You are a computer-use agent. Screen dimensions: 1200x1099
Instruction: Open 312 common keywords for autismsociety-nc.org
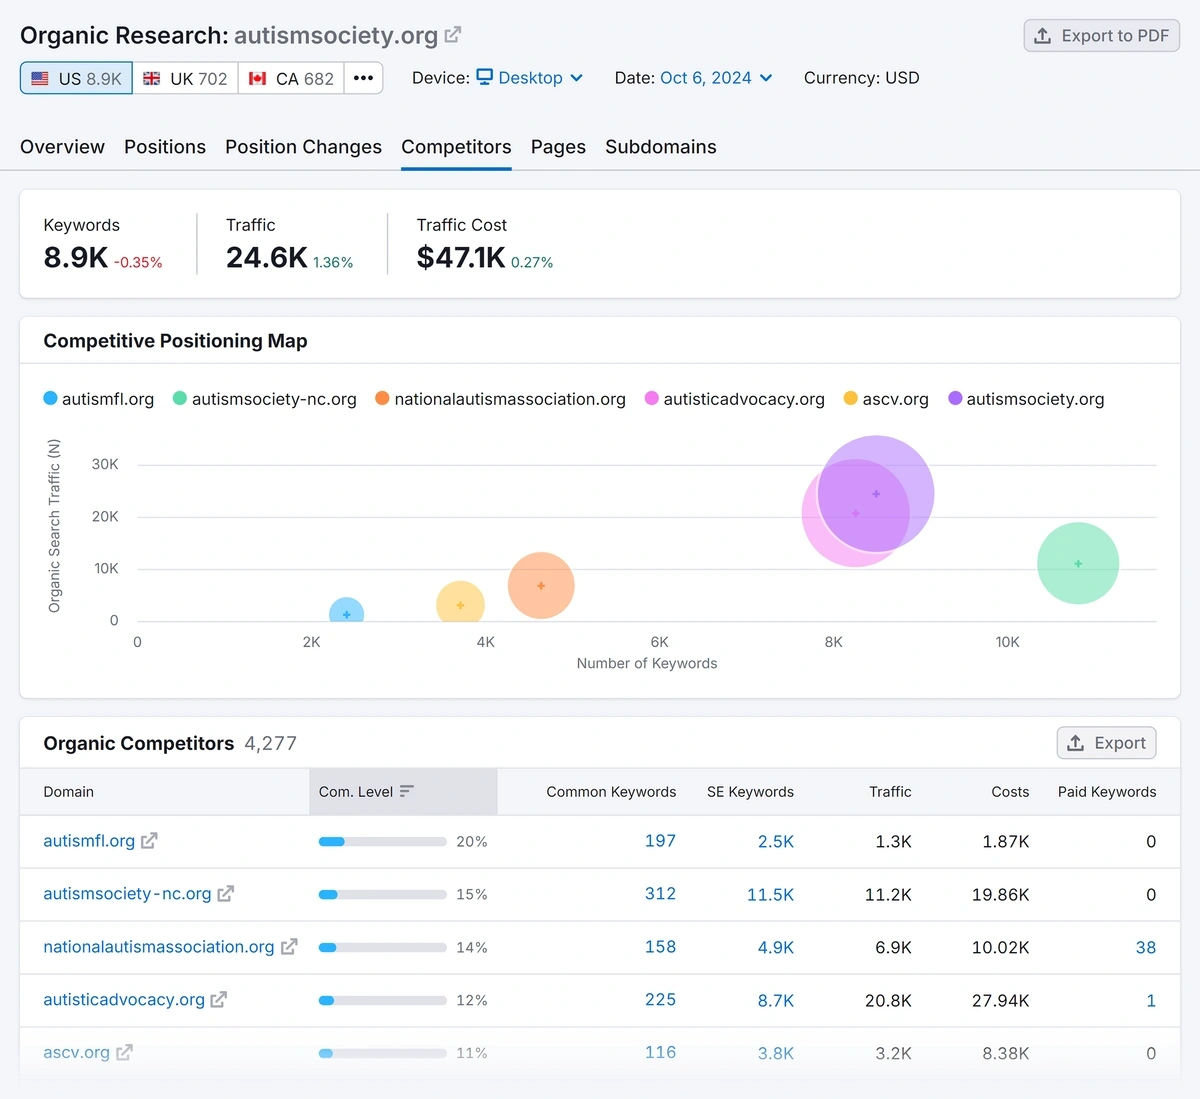point(660,894)
